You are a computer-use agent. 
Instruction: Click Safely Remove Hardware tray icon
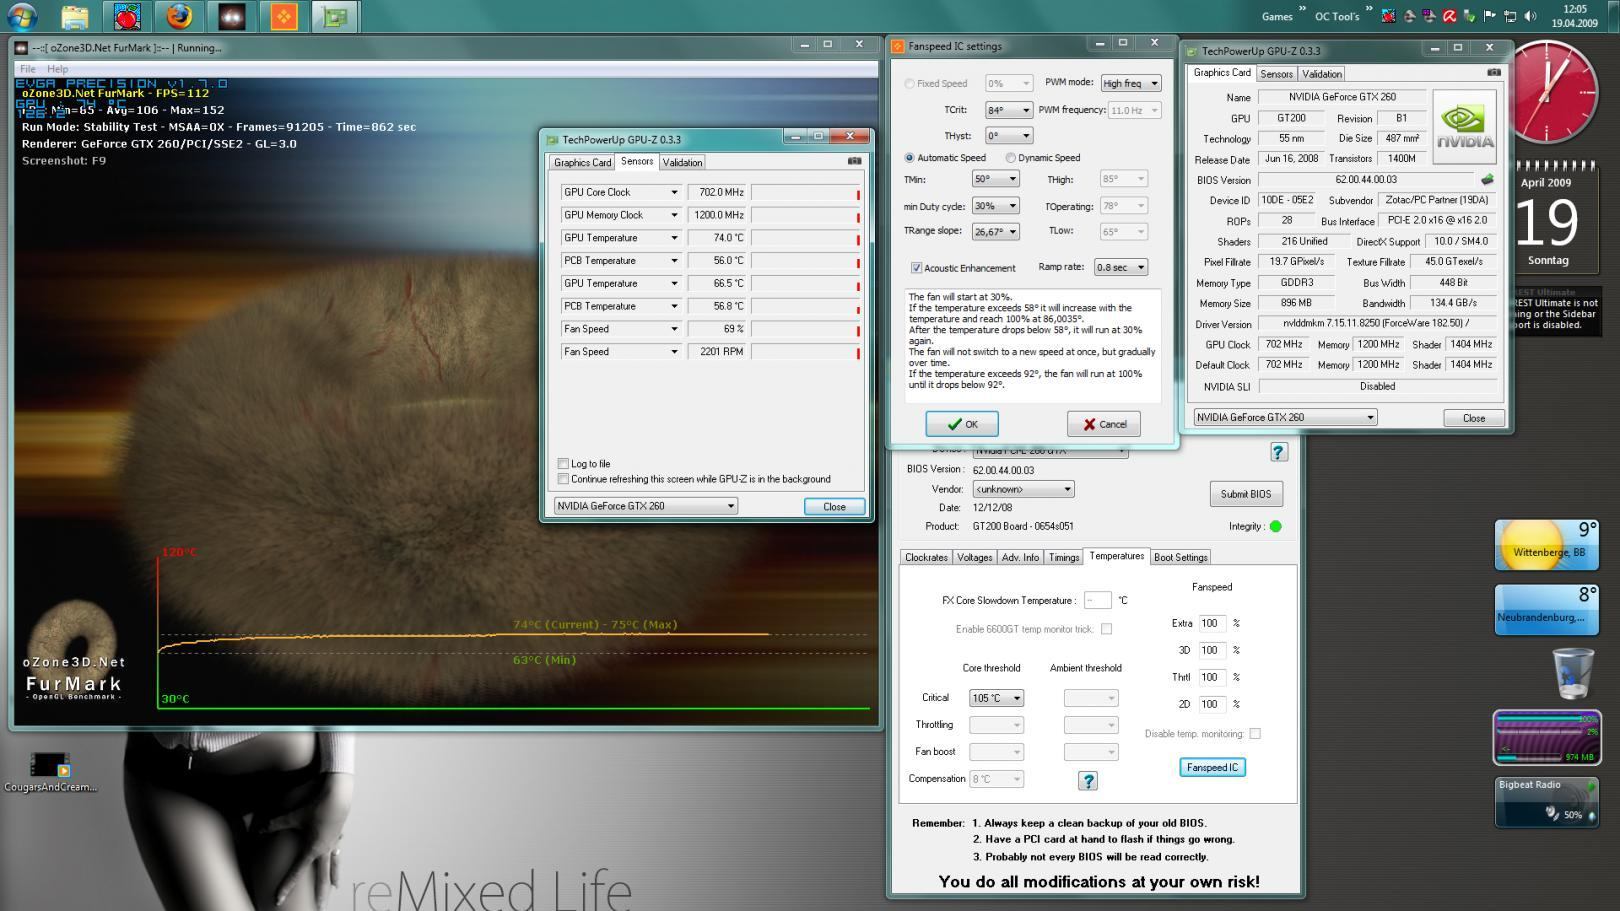point(1469,16)
